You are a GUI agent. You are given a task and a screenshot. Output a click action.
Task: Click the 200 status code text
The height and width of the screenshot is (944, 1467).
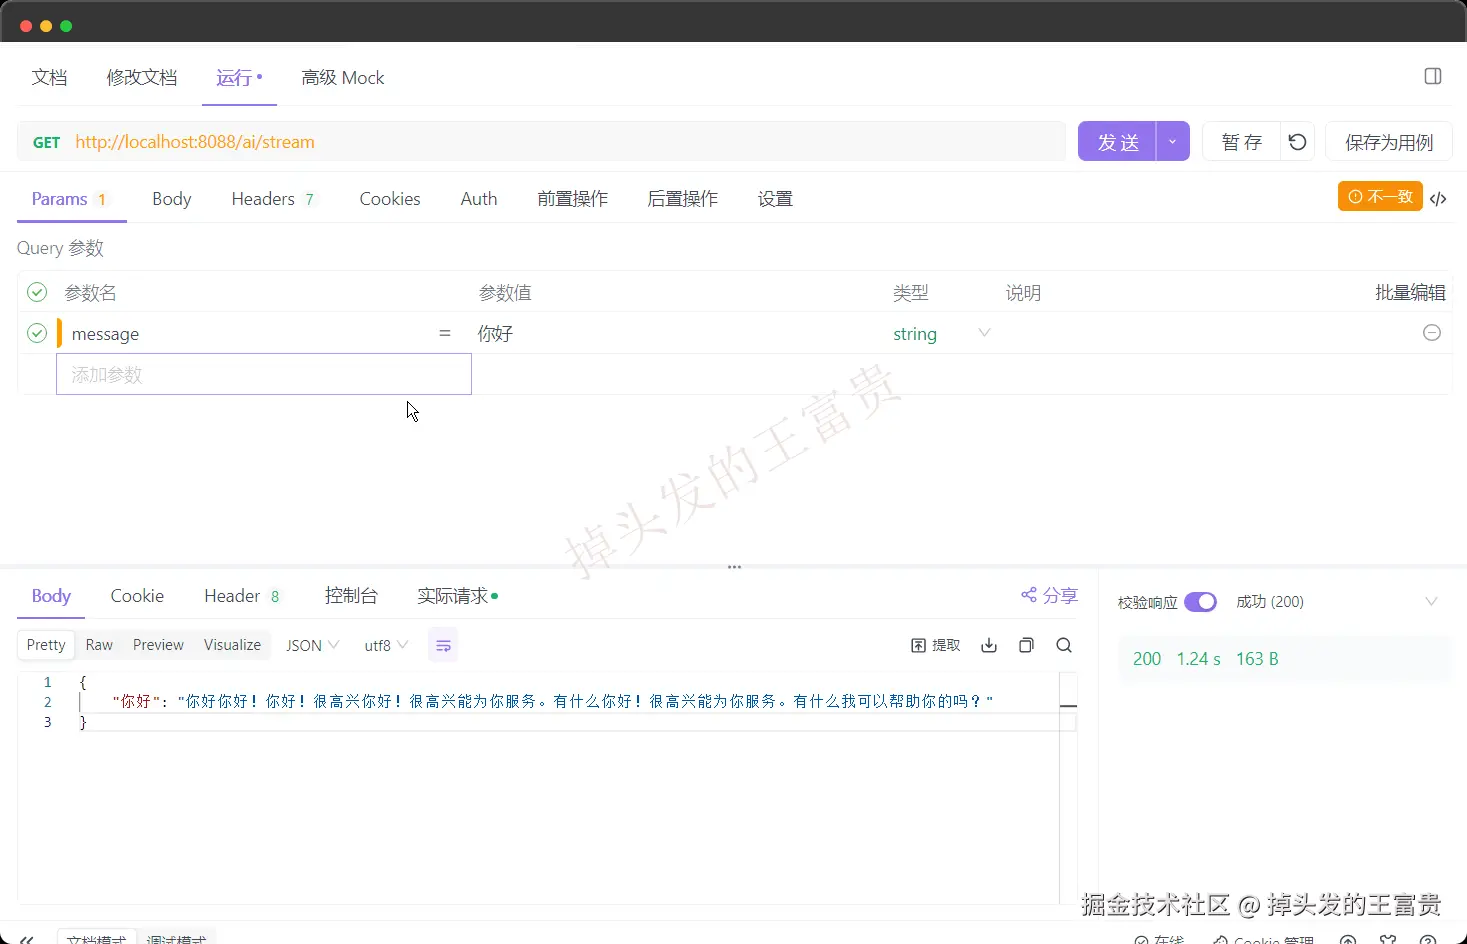1146,659
